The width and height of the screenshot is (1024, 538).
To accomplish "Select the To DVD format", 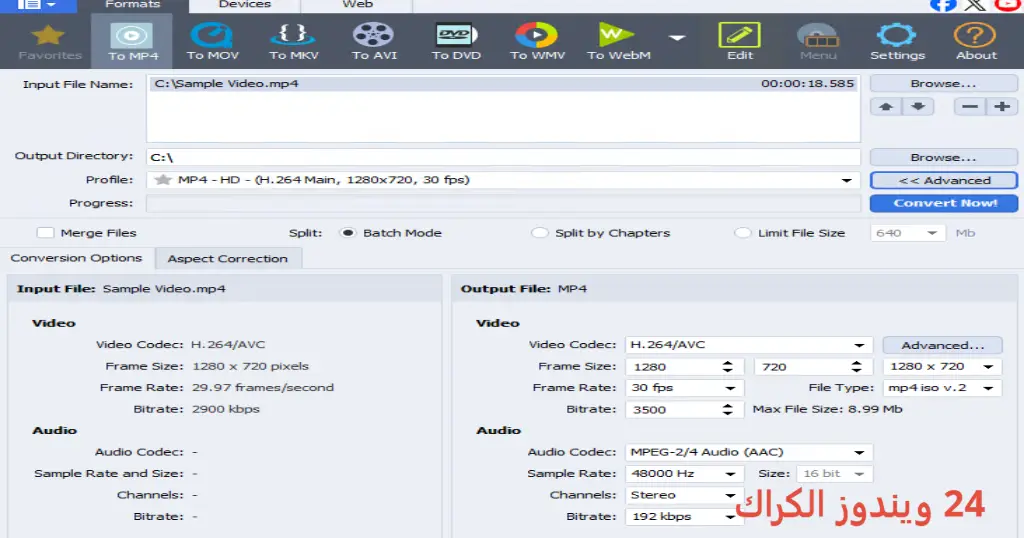I will tap(456, 41).
